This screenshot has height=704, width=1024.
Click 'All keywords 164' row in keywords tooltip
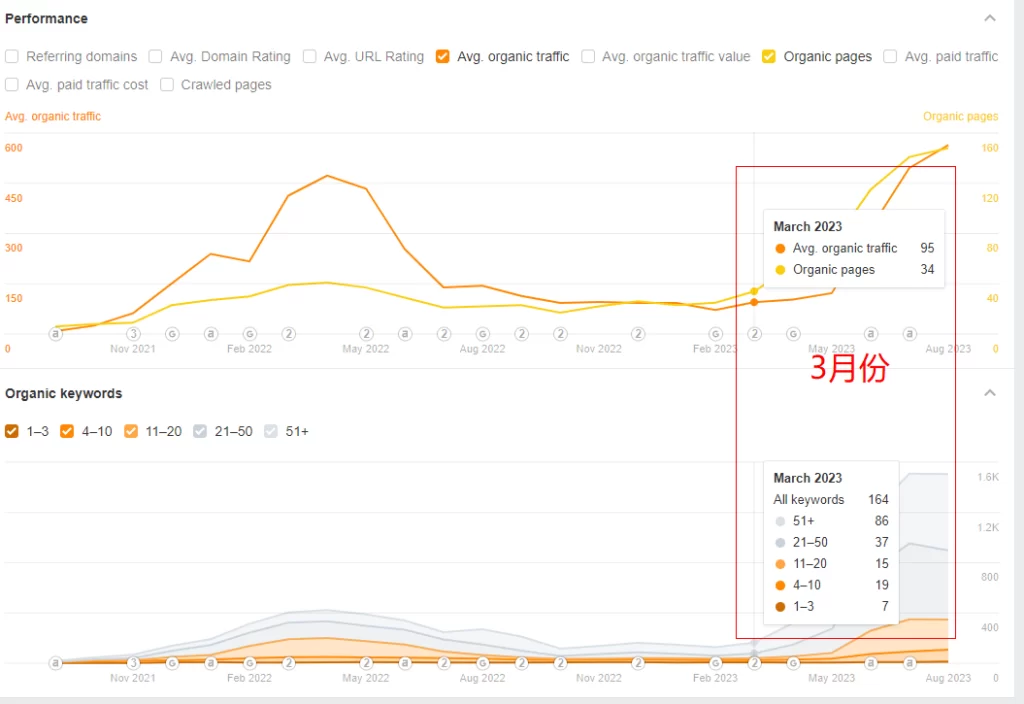(831, 500)
